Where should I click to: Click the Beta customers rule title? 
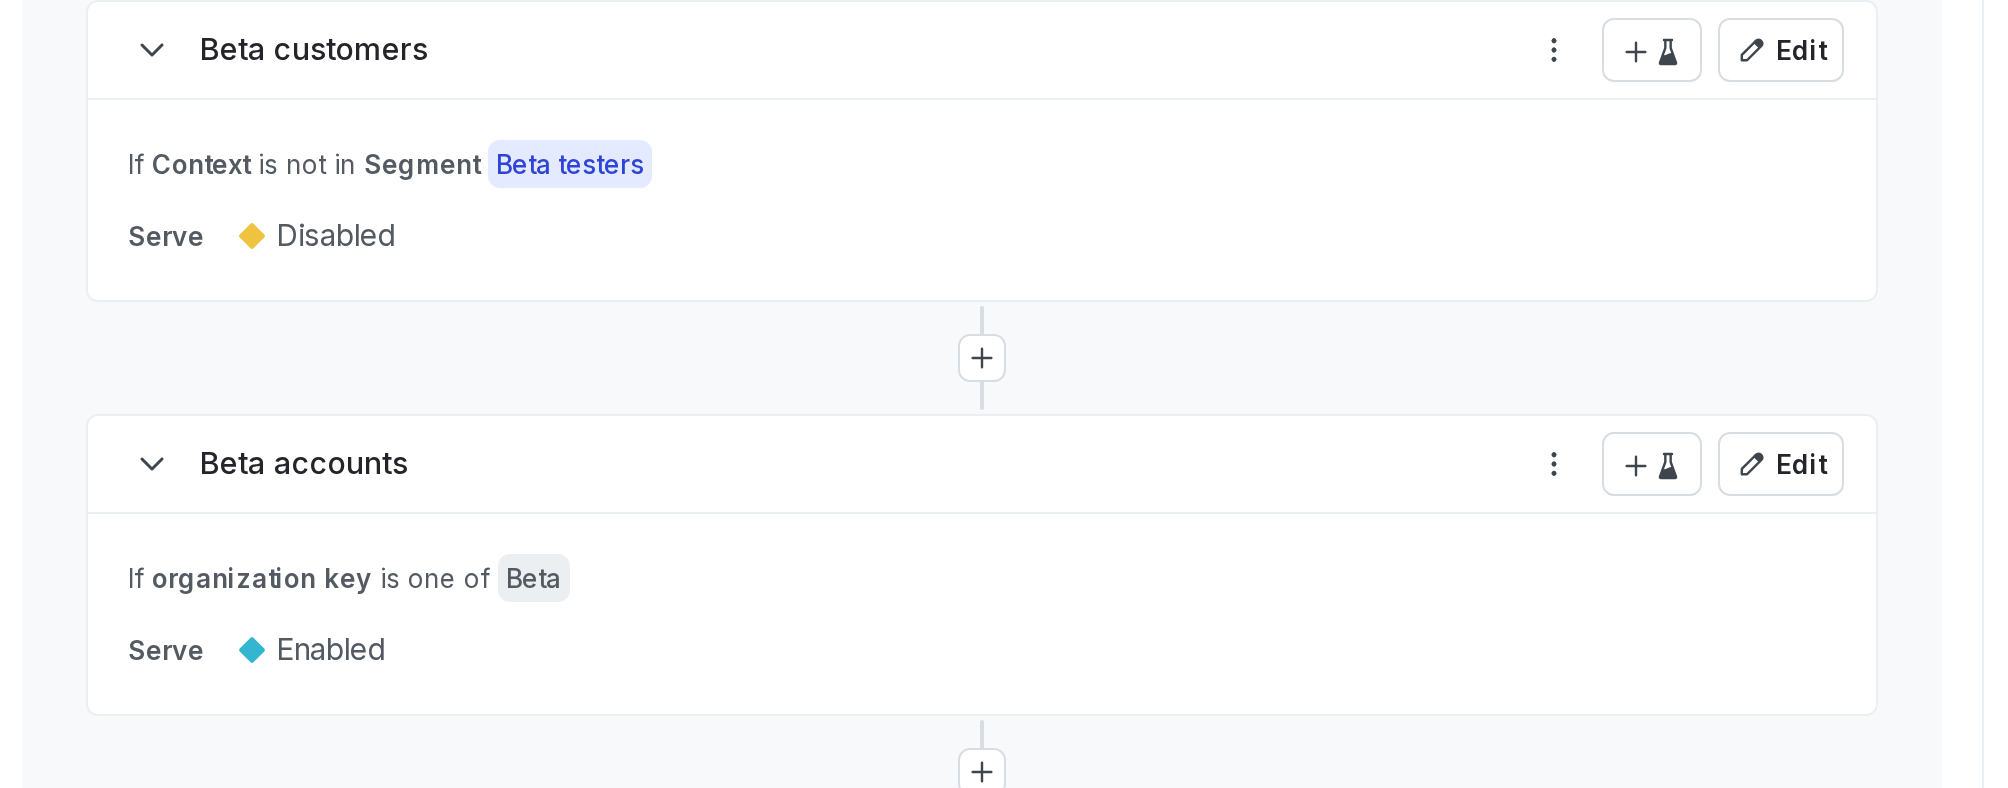coord(314,50)
